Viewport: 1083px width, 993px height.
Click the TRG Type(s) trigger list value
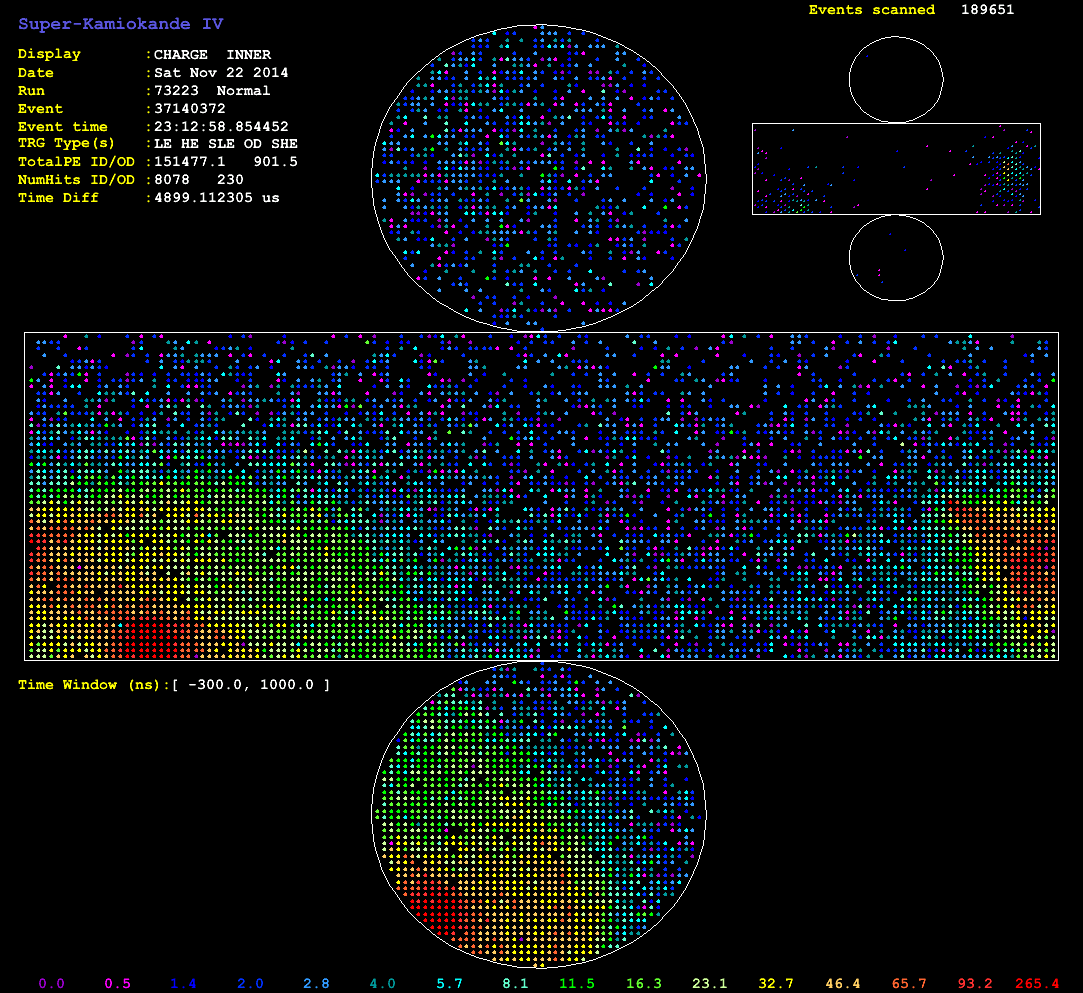pyautogui.click(x=226, y=145)
